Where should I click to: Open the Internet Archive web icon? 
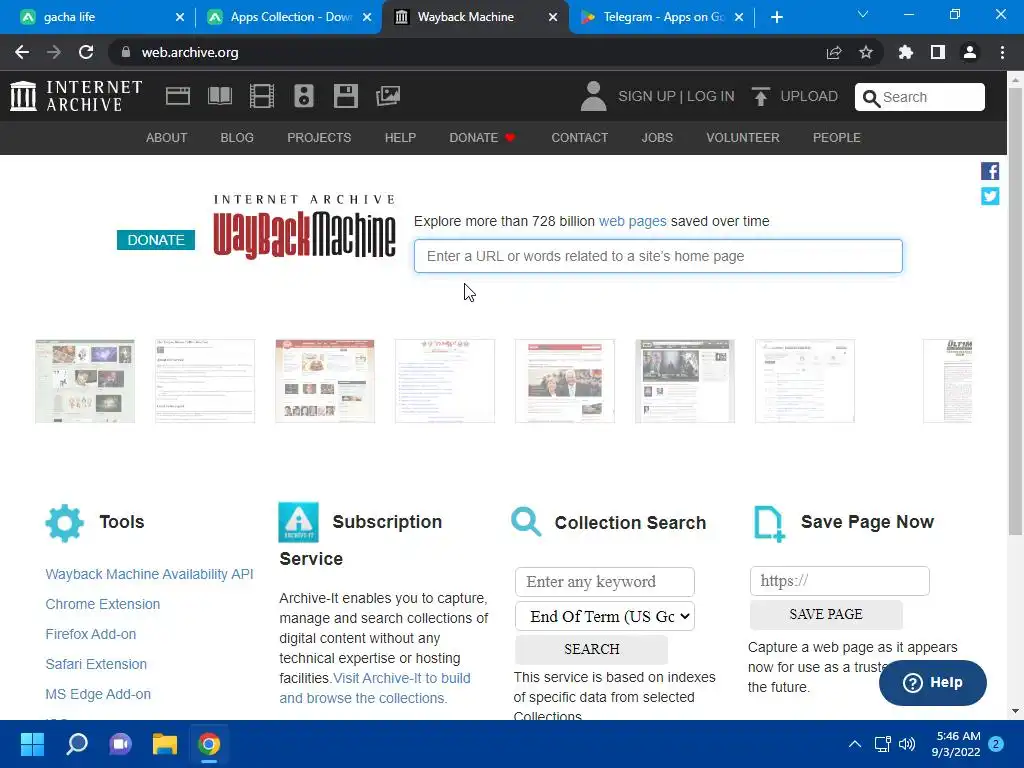(178, 96)
